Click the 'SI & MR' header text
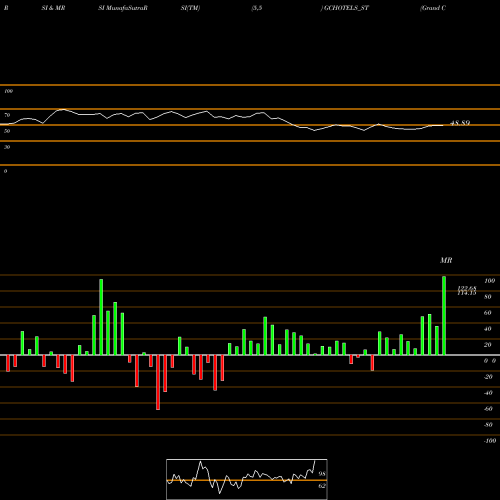This screenshot has width=500, height=500. 53,8
